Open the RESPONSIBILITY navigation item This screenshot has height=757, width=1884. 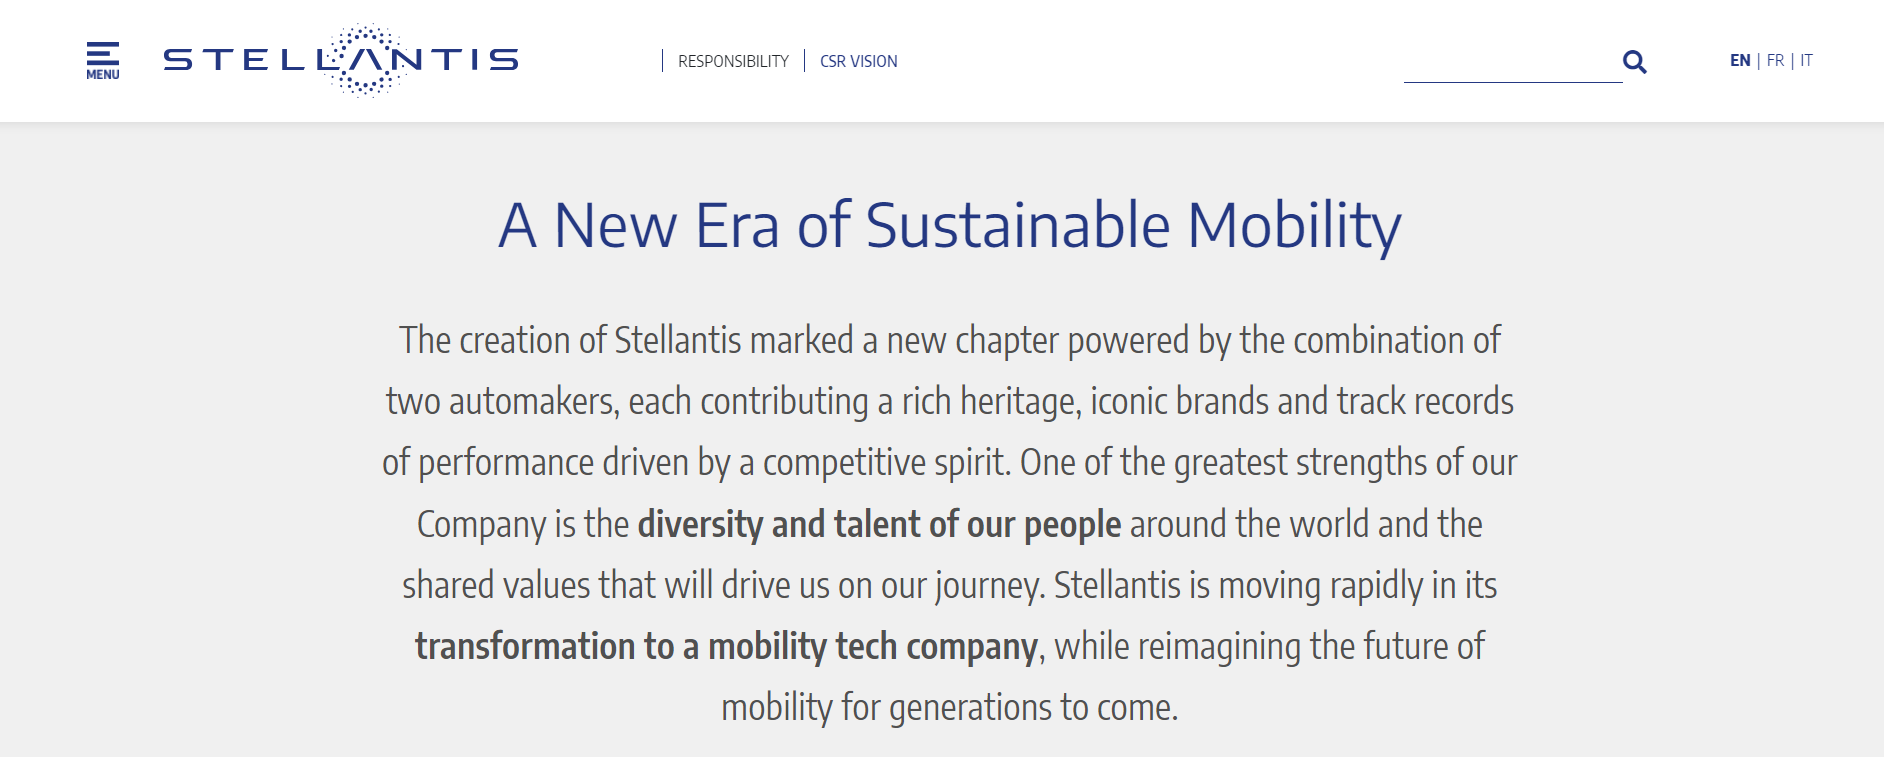pos(733,61)
